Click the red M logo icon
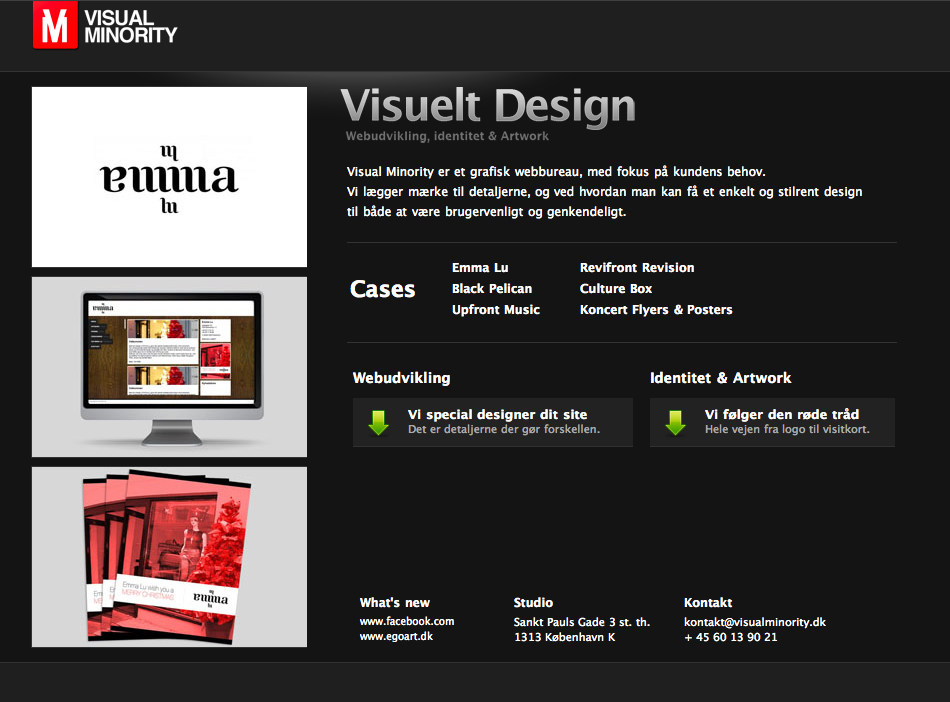Screen dimensions: 950x702 [x=55, y=25]
